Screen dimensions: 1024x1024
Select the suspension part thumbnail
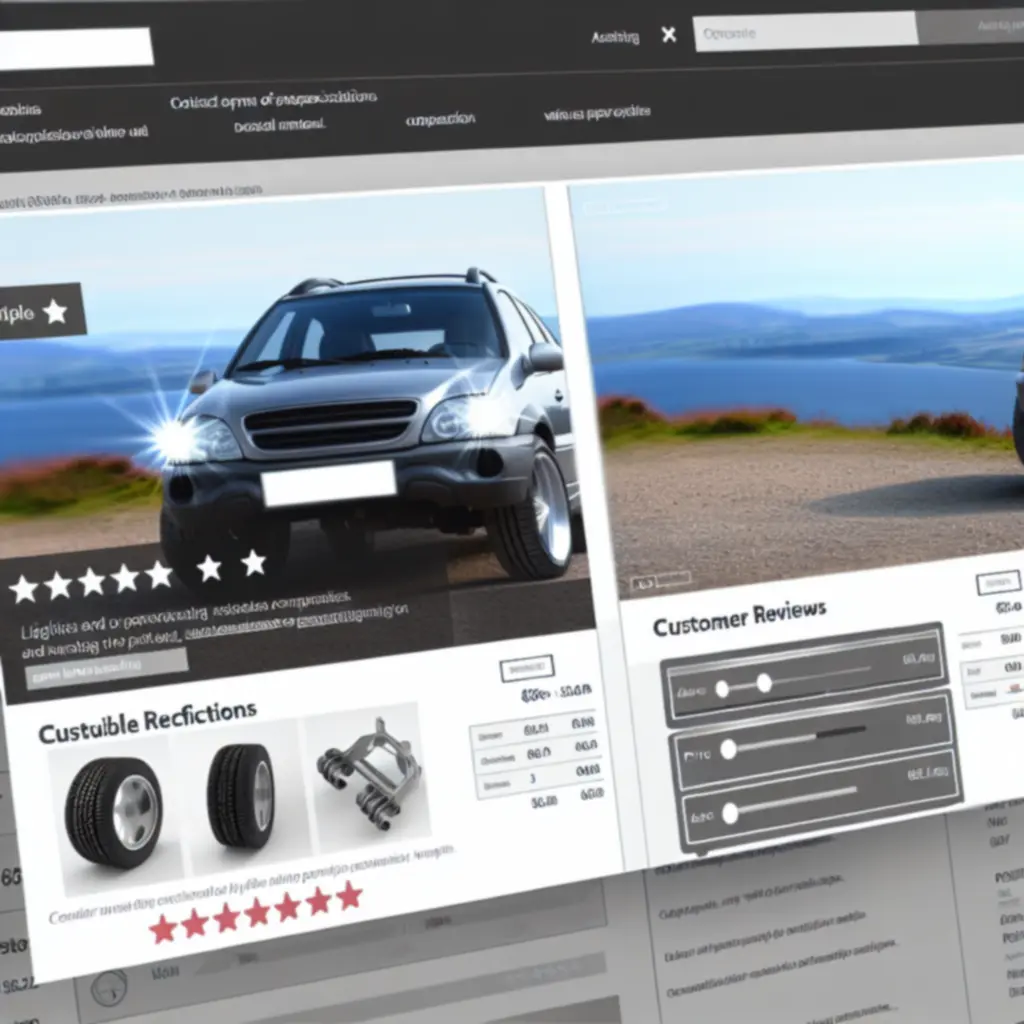[x=368, y=771]
